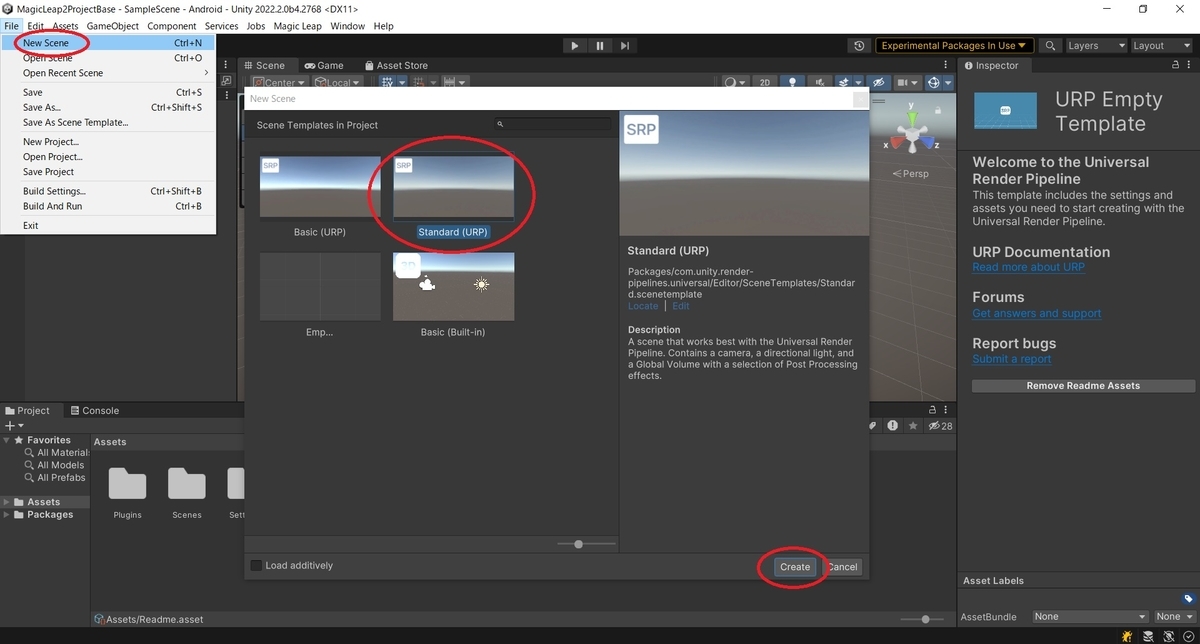Switch to the Game tab
Screen dimensions: 1200x644
(x=324, y=65)
